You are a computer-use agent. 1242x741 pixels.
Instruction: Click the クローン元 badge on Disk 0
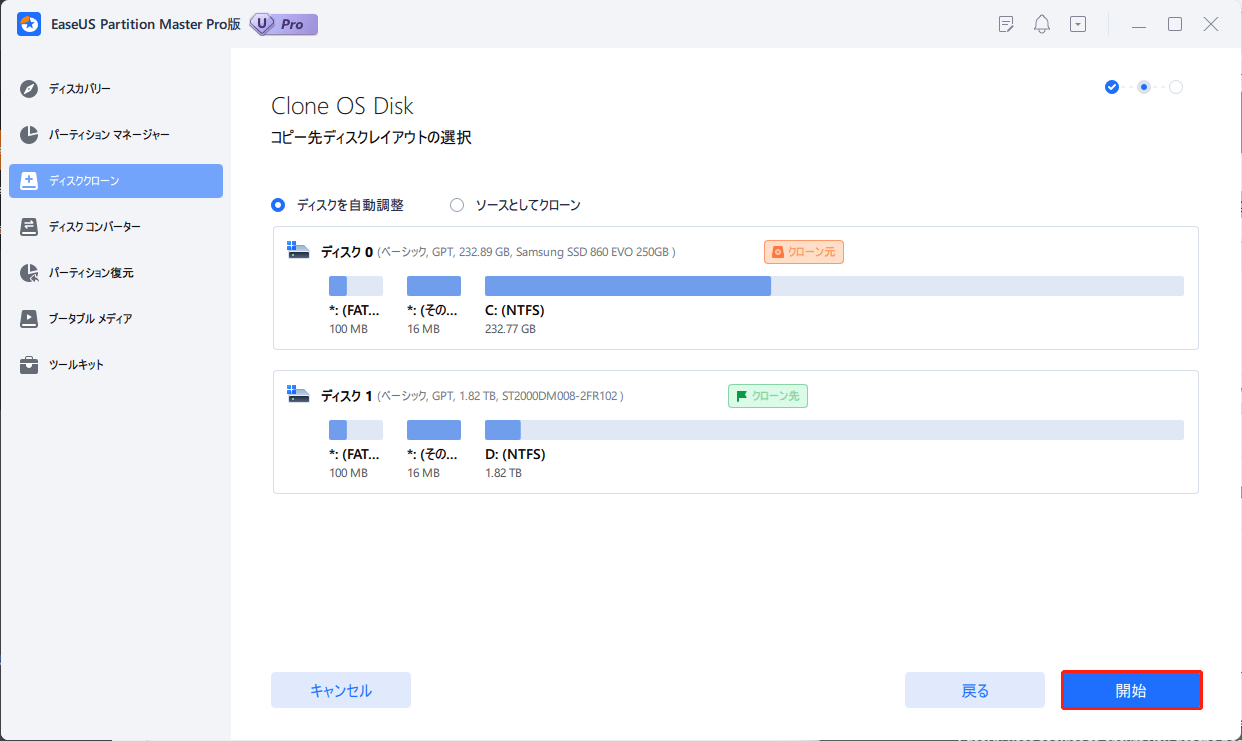pyautogui.click(x=803, y=251)
